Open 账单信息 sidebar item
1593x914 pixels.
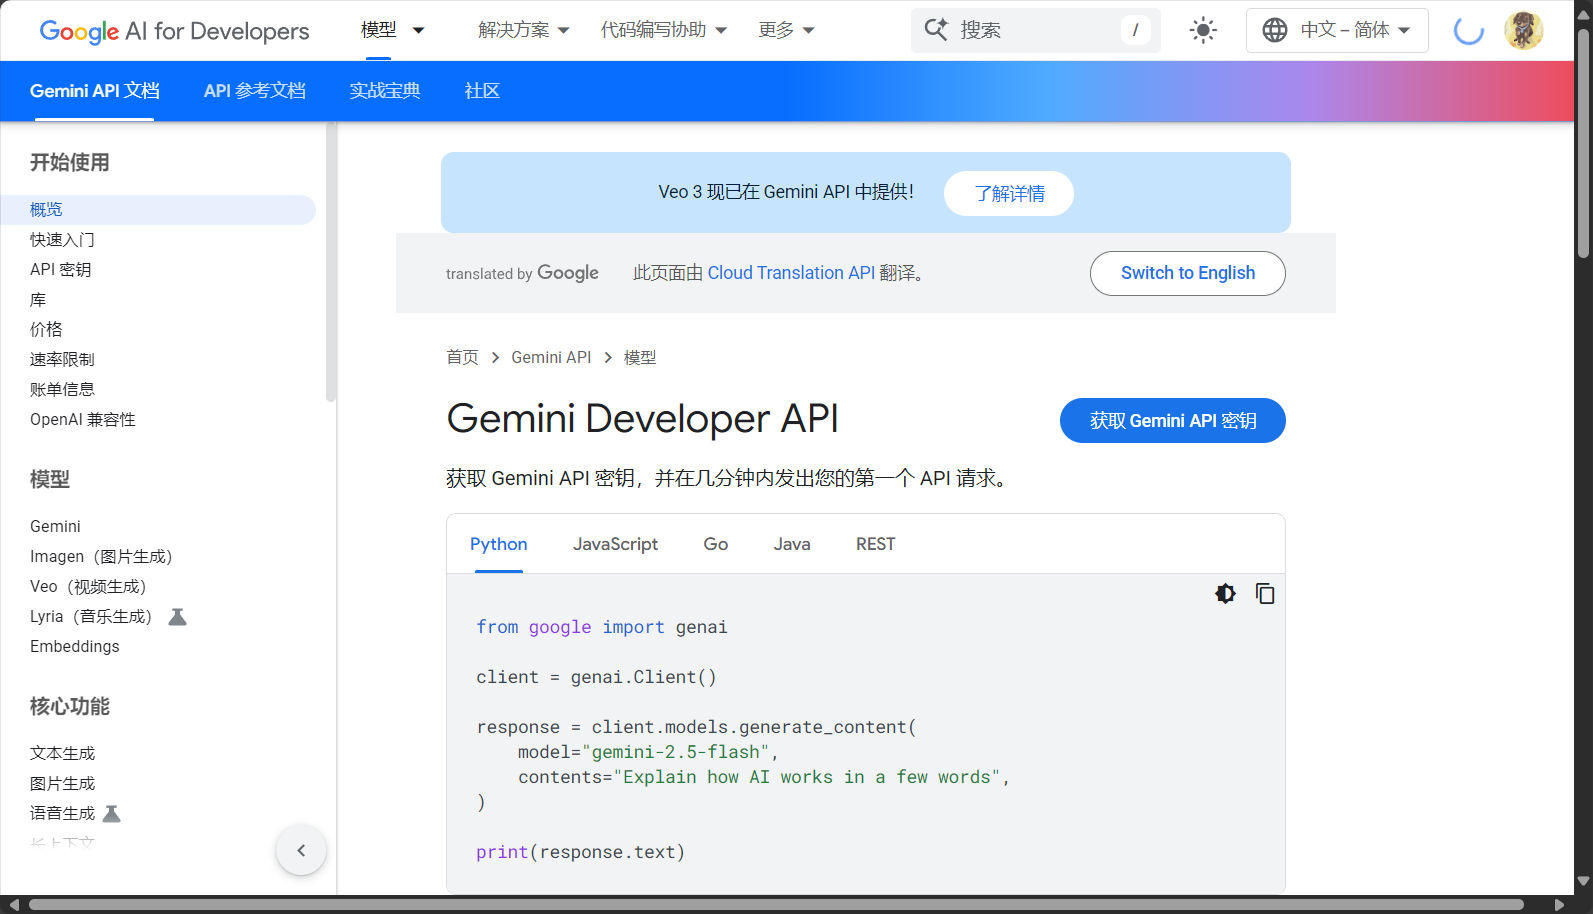(62, 390)
